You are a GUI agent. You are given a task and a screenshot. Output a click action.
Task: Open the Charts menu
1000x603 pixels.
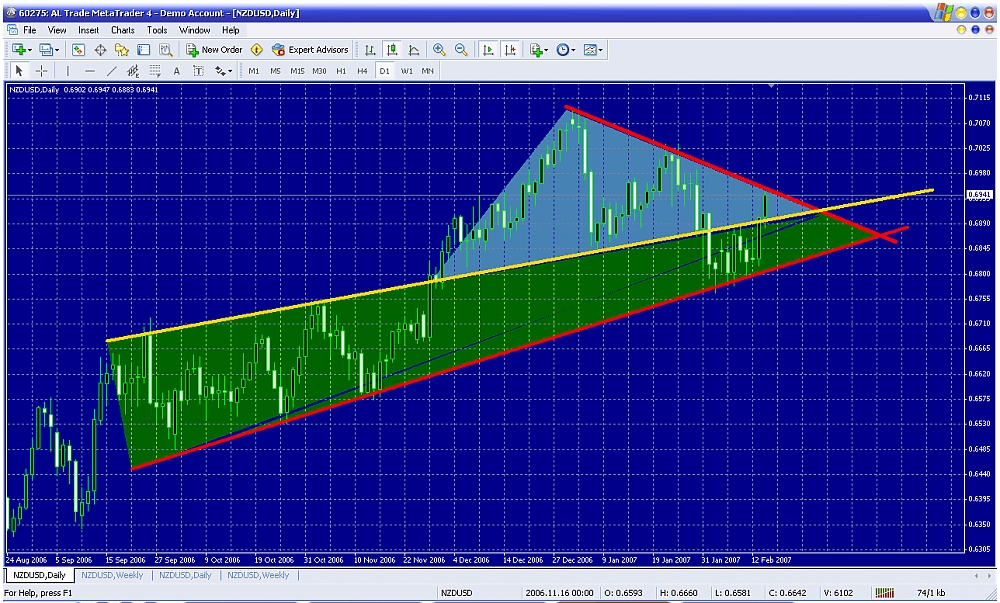coord(123,30)
